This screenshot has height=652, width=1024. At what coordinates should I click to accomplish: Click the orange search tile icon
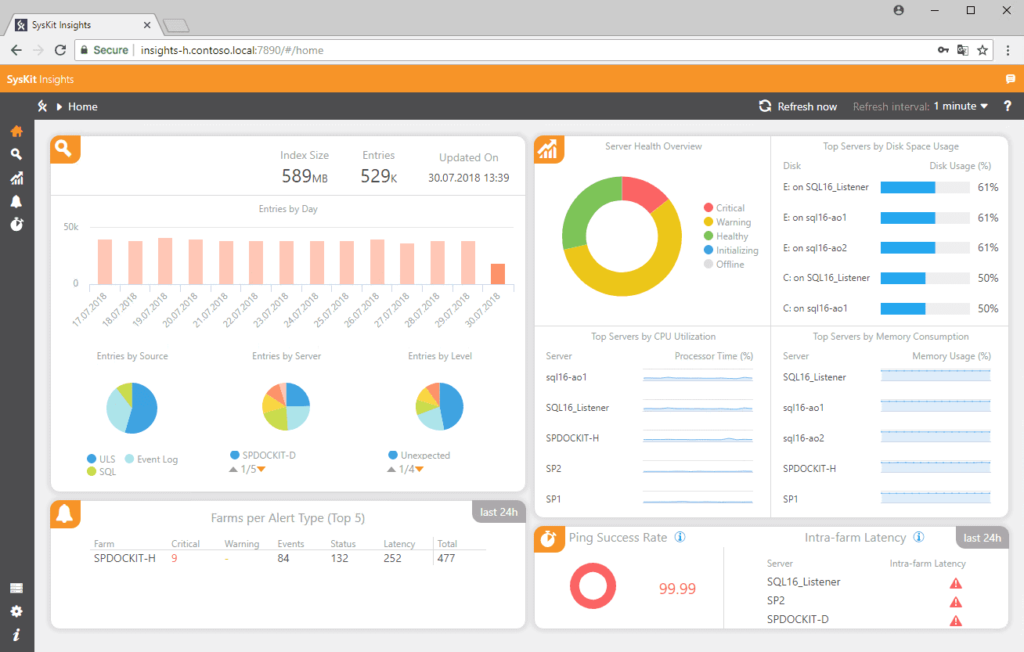(65, 150)
